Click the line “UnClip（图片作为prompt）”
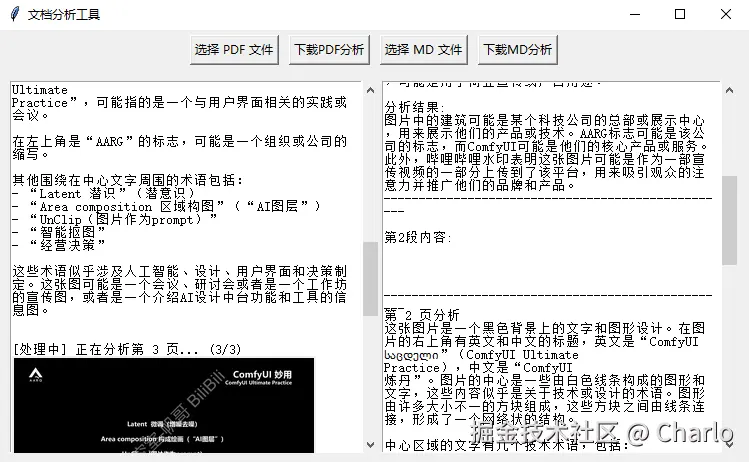The height and width of the screenshot is (462, 749). 123,220
